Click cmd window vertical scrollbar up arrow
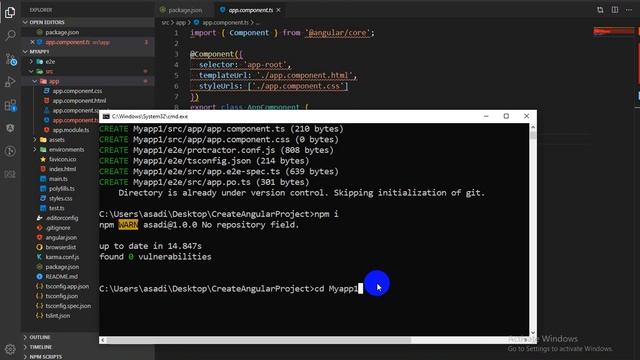 (x=533, y=127)
